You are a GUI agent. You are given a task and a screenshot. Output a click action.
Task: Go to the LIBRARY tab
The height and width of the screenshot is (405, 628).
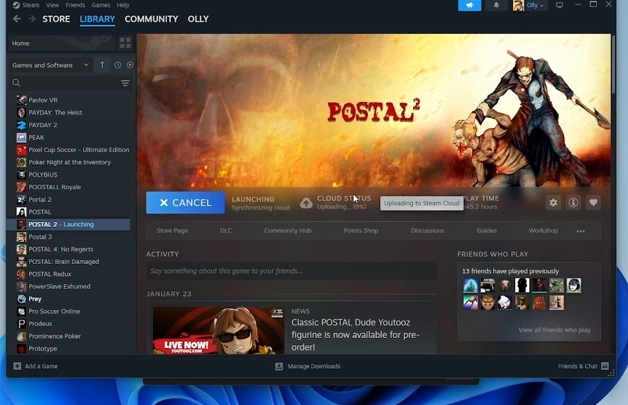click(97, 19)
